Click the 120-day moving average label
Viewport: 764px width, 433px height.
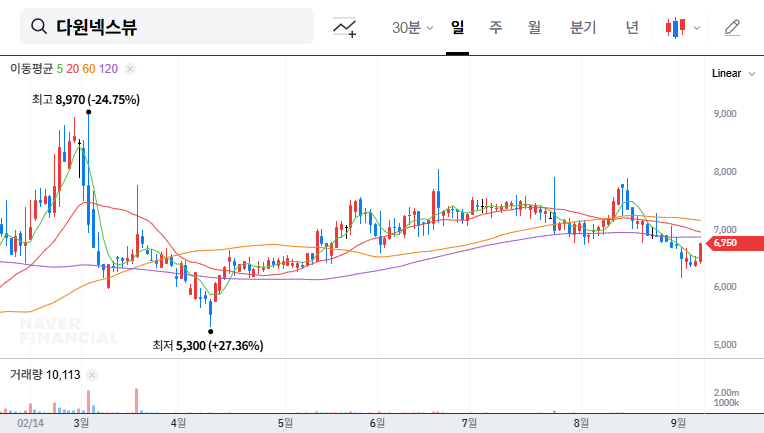click(x=108, y=69)
